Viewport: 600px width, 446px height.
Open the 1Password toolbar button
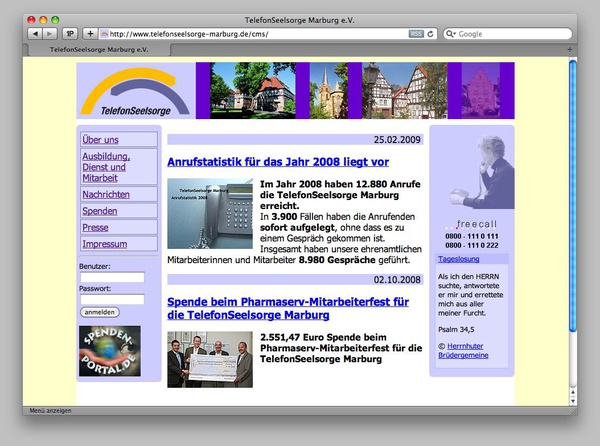click(x=70, y=34)
